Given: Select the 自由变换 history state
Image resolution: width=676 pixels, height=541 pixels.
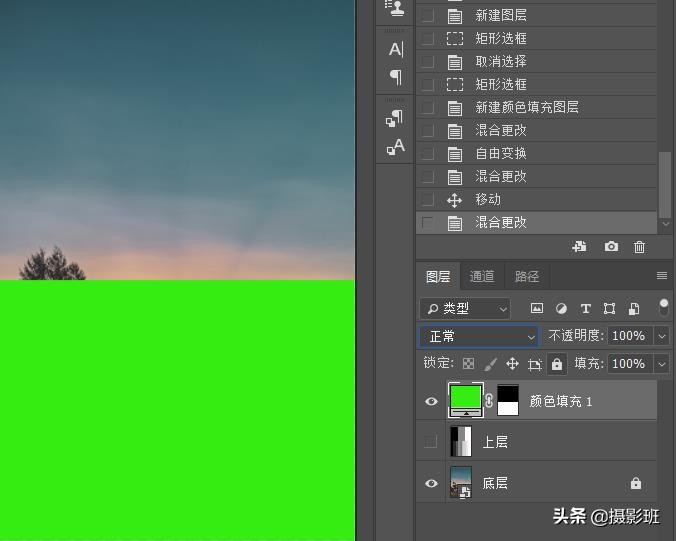Looking at the screenshot, I should (536, 153).
